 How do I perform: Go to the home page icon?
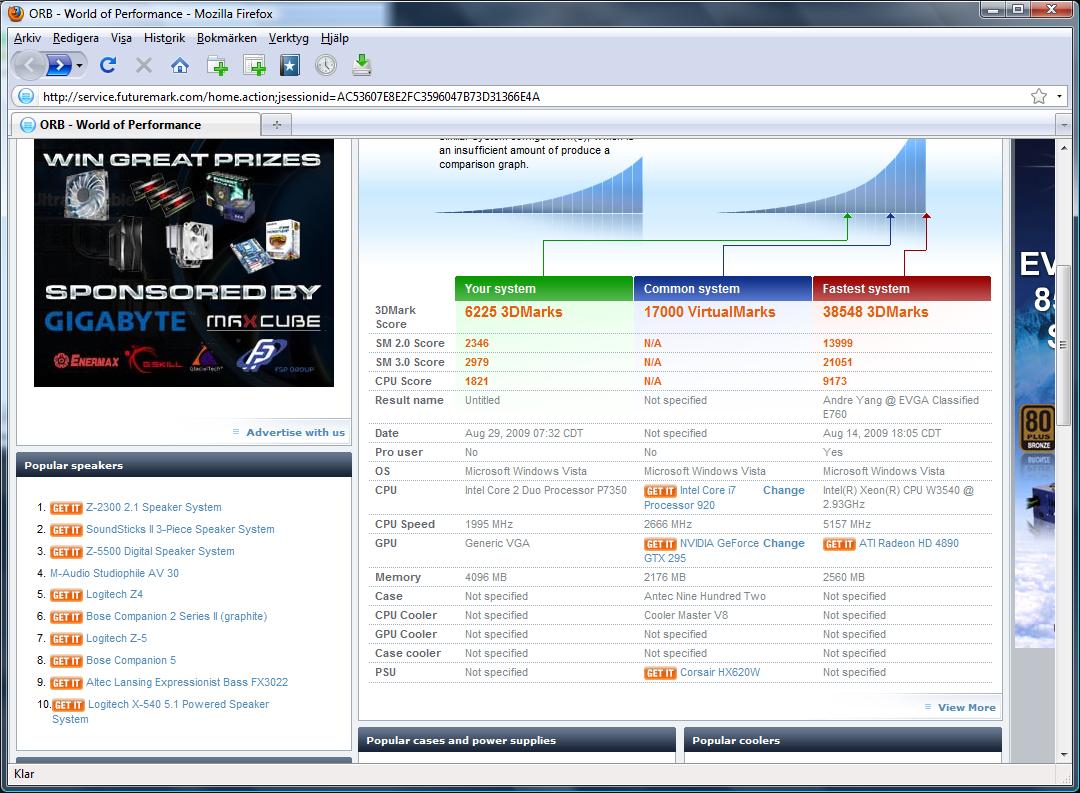click(180, 65)
